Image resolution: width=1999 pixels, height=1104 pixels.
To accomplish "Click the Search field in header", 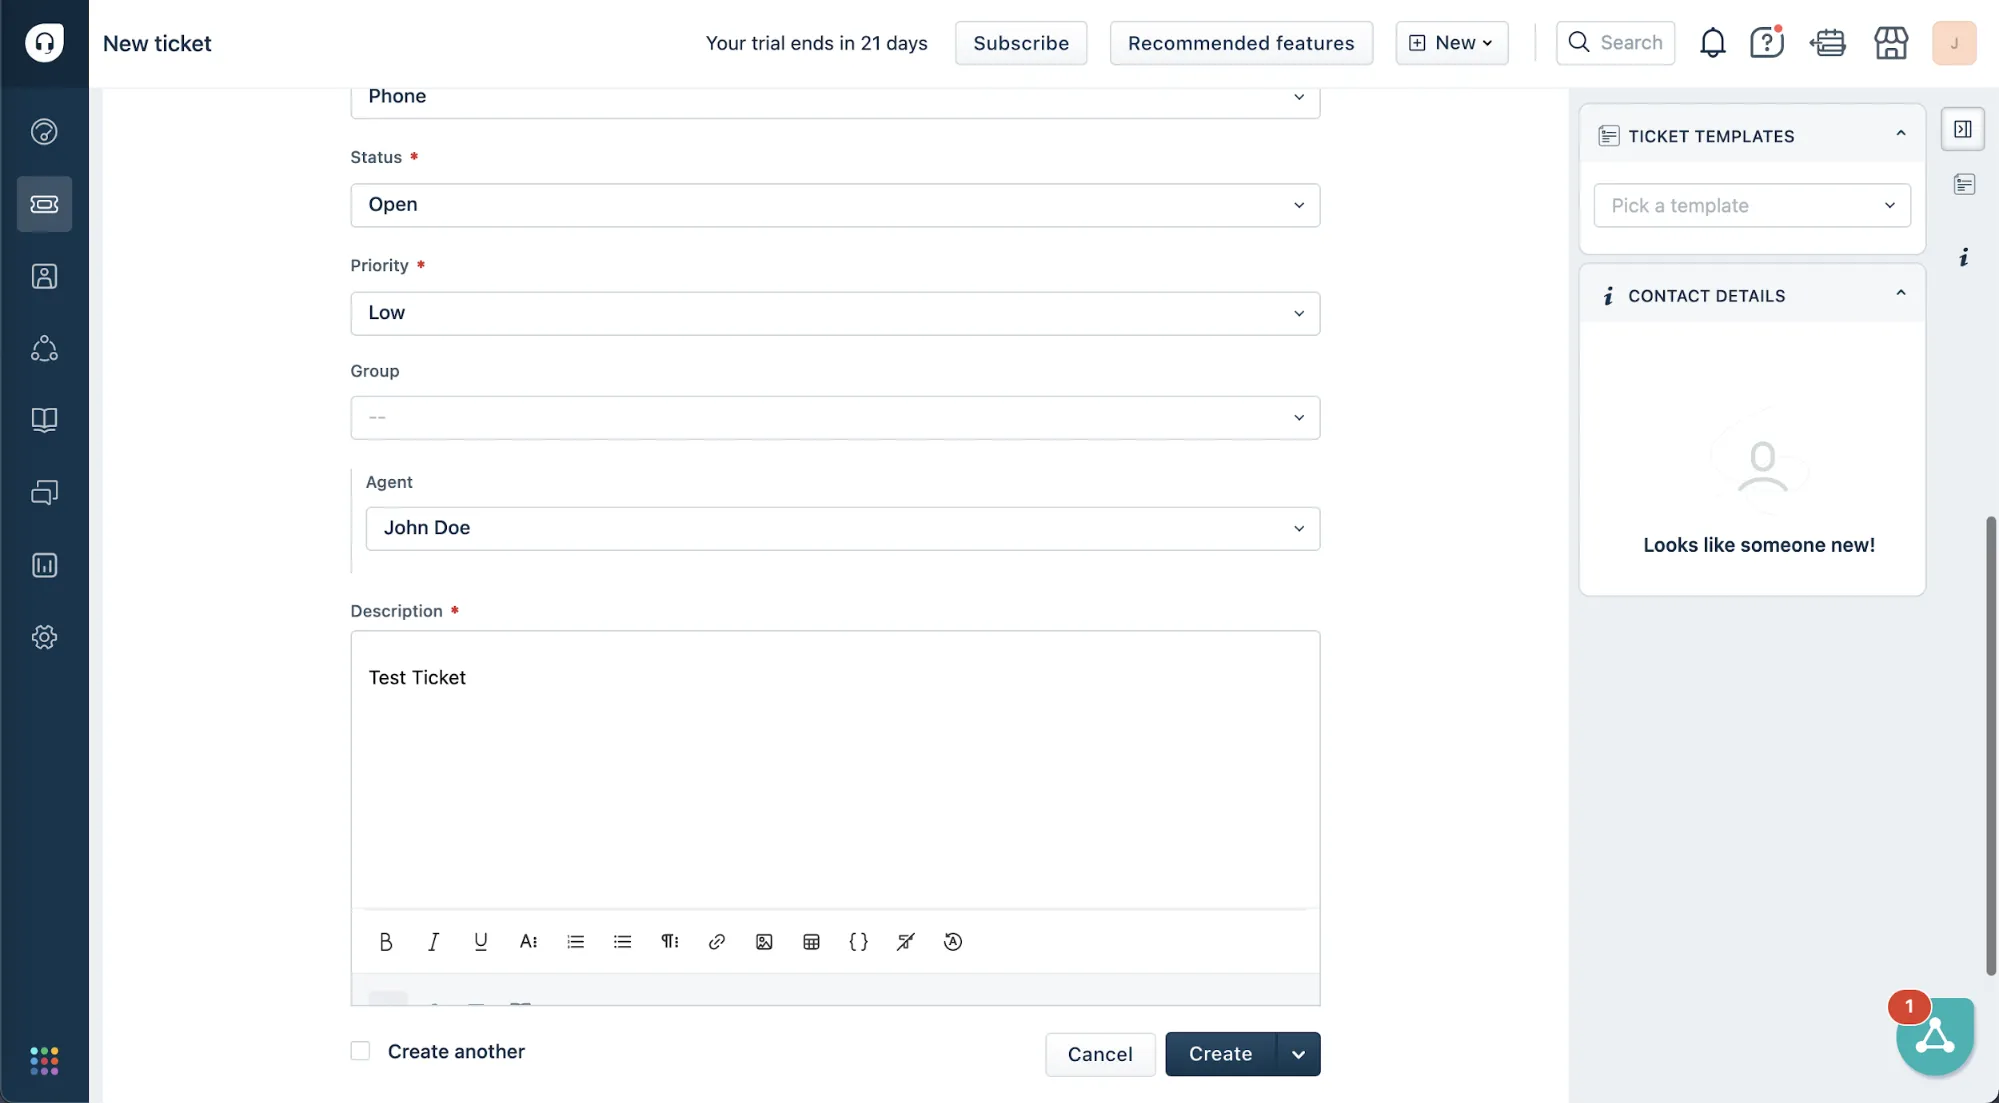I will pyautogui.click(x=1615, y=43).
